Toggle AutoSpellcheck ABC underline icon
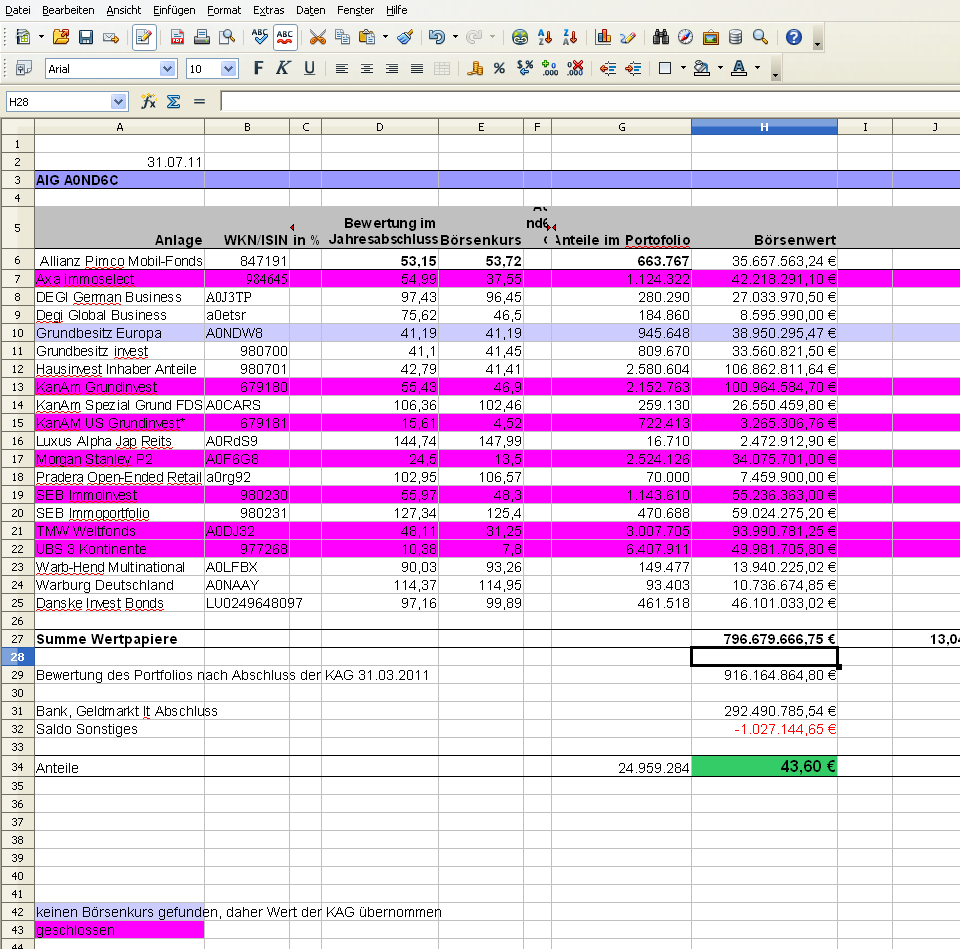 pos(285,38)
